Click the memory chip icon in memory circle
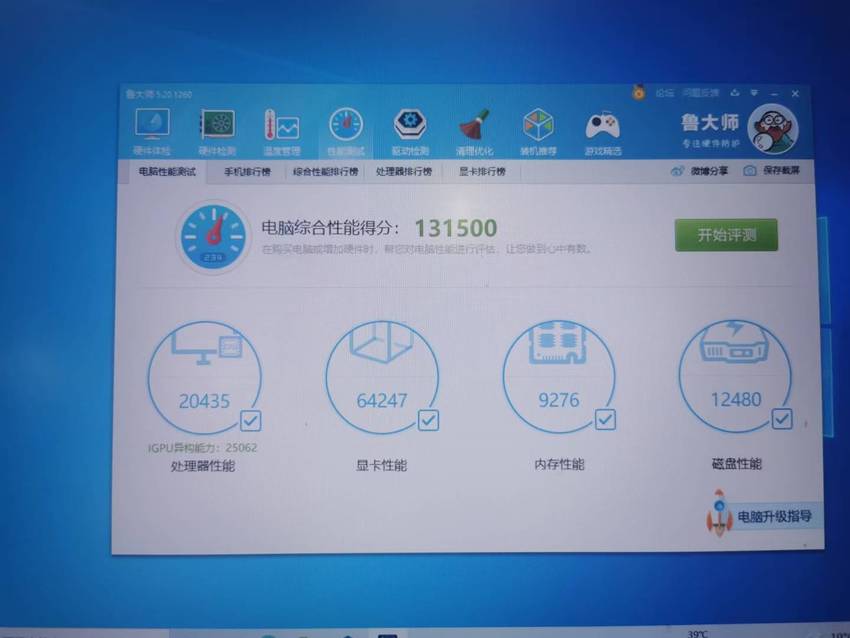This screenshot has width=850, height=638. [x=558, y=343]
